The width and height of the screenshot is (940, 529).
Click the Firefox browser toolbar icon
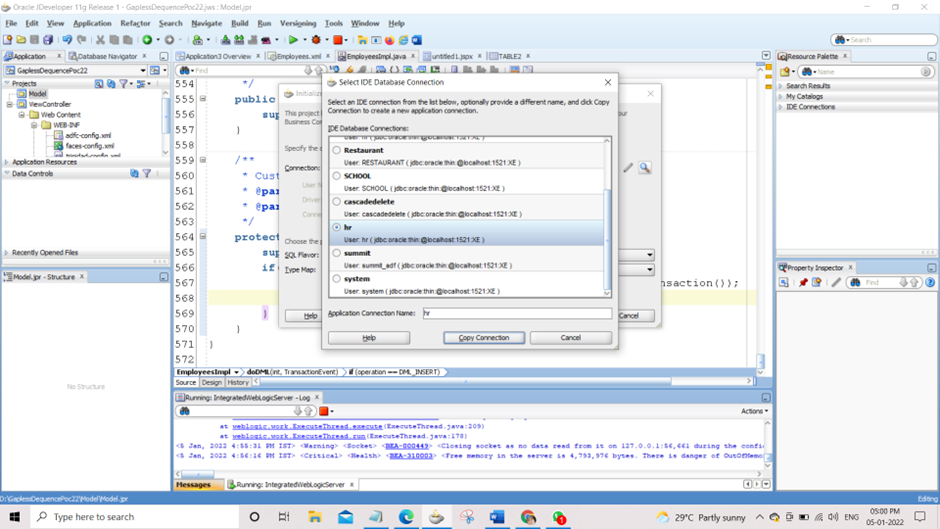point(390,40)
